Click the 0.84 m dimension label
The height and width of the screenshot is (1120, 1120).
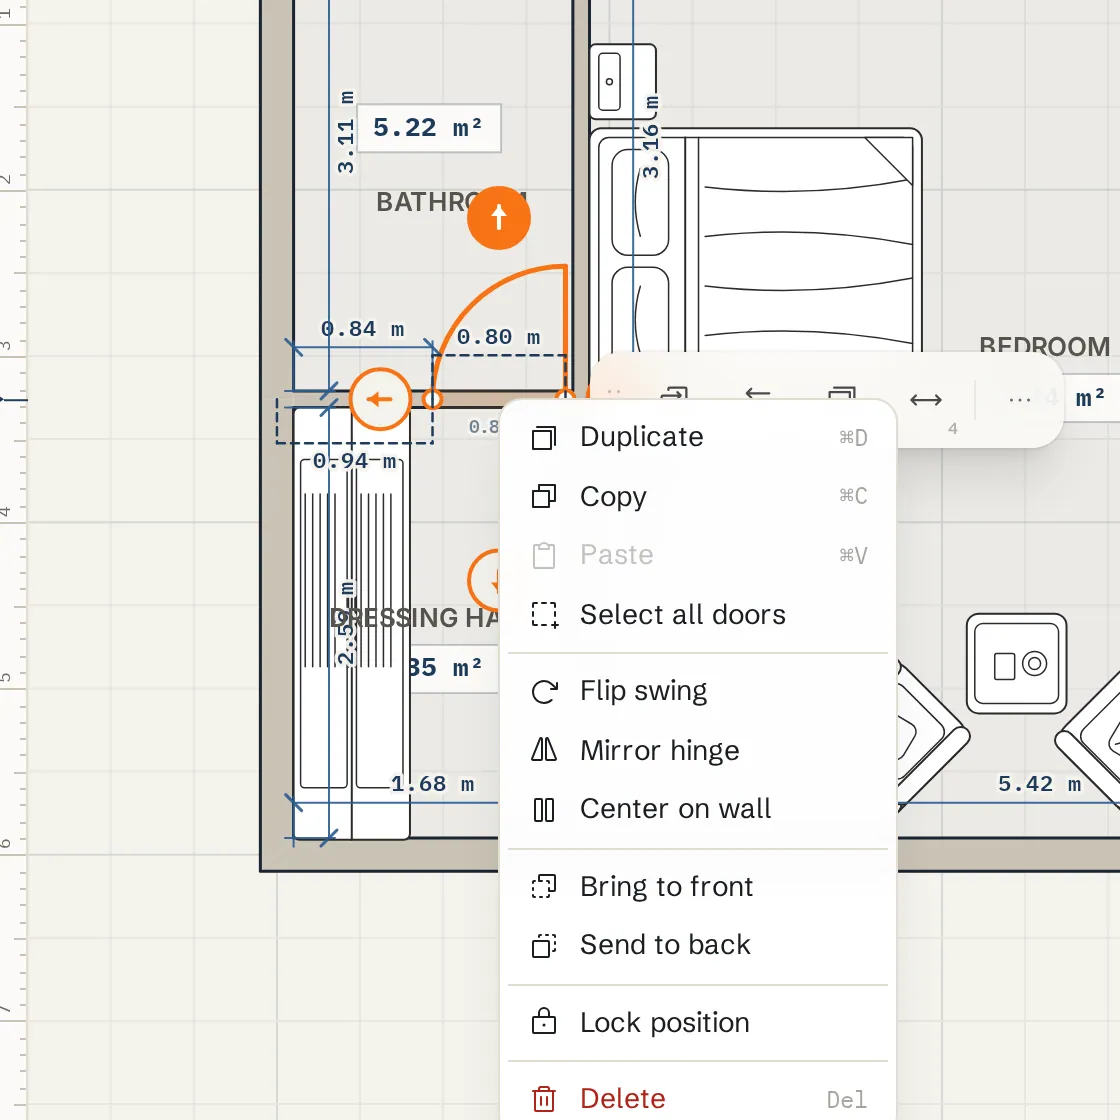[362, 329]
